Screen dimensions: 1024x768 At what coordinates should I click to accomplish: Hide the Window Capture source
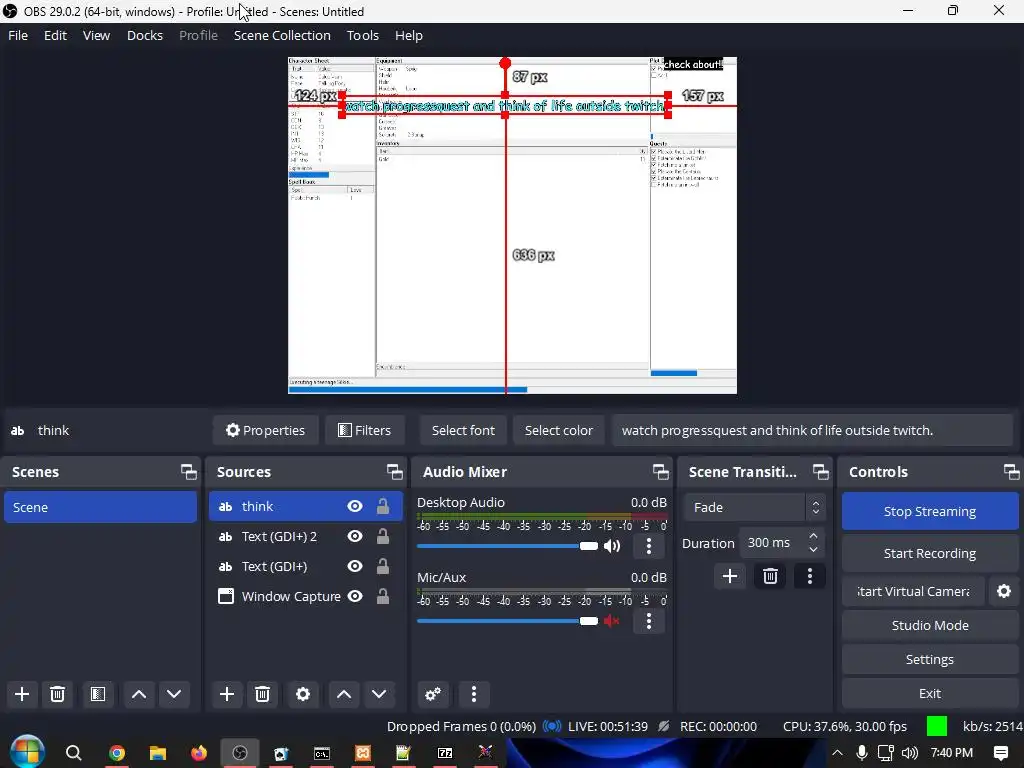[355, 596]
